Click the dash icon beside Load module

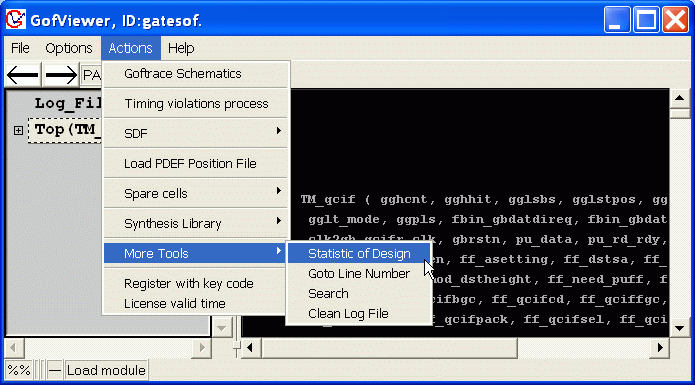point(55,370)
